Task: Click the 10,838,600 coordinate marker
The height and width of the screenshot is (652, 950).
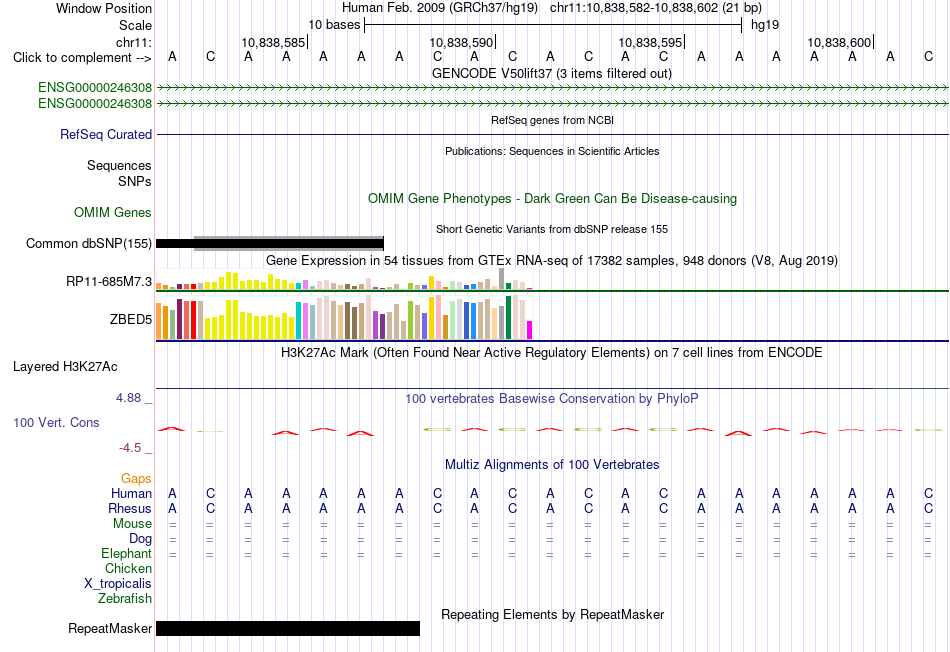Action: coord(839,42)
